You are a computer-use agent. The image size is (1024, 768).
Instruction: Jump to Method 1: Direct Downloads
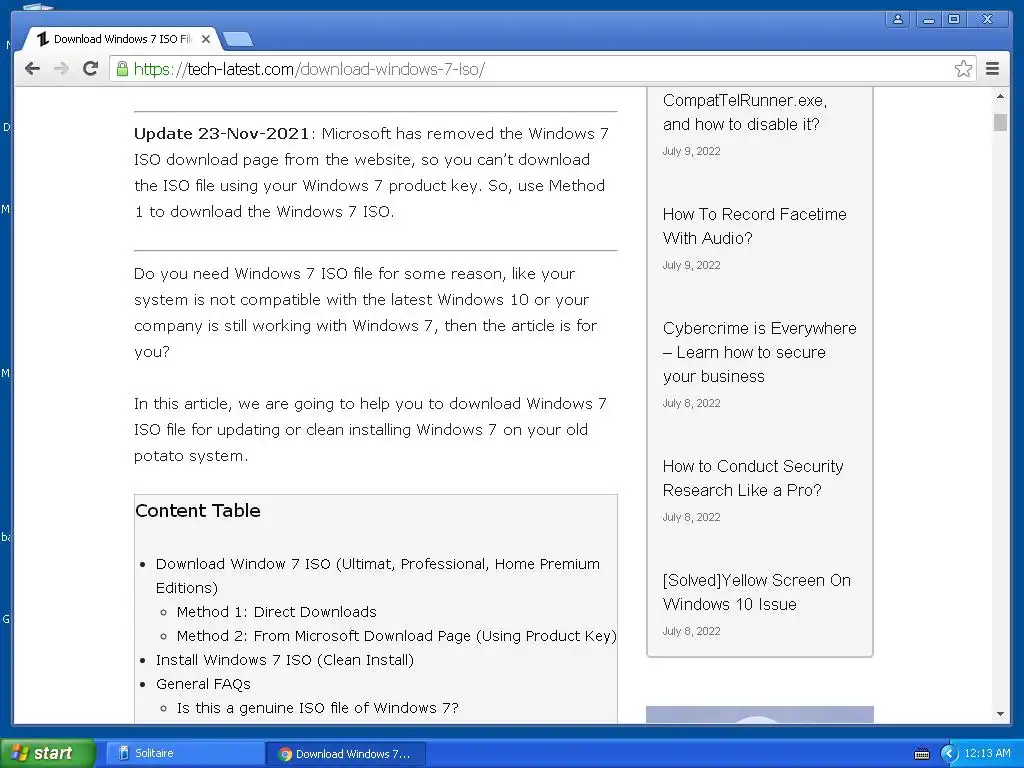click(x=276, y=612)
